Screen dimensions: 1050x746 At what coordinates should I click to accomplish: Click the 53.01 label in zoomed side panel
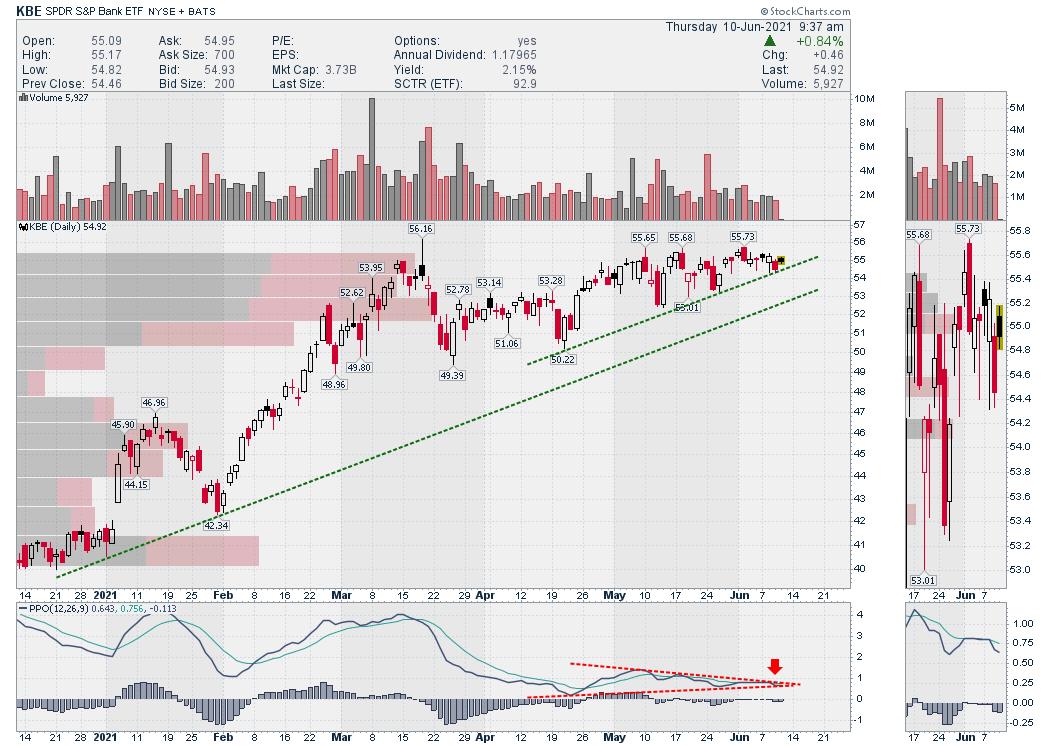pyautogui.click(x=920, y=580)
